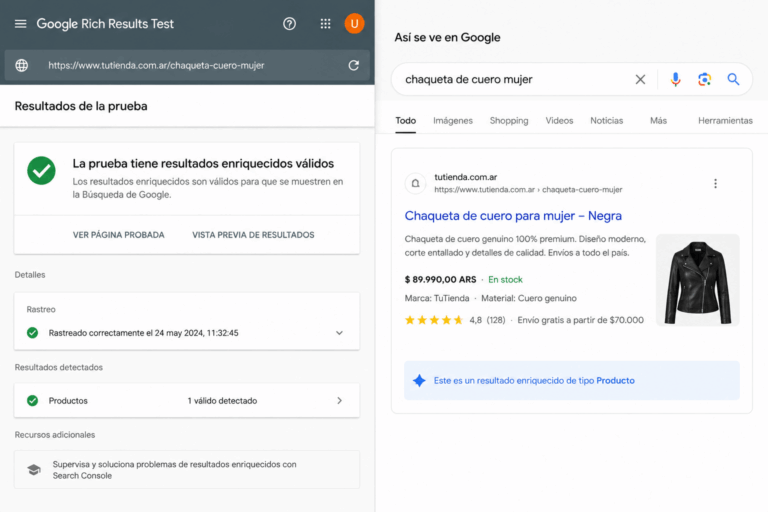
Task: Click 'Envío gratis a partir de $70.000'
Action: (580, 320)
